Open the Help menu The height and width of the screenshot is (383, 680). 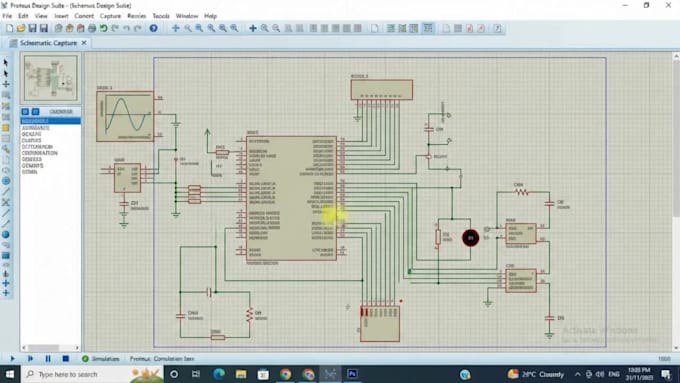click(x=210, y=16)
